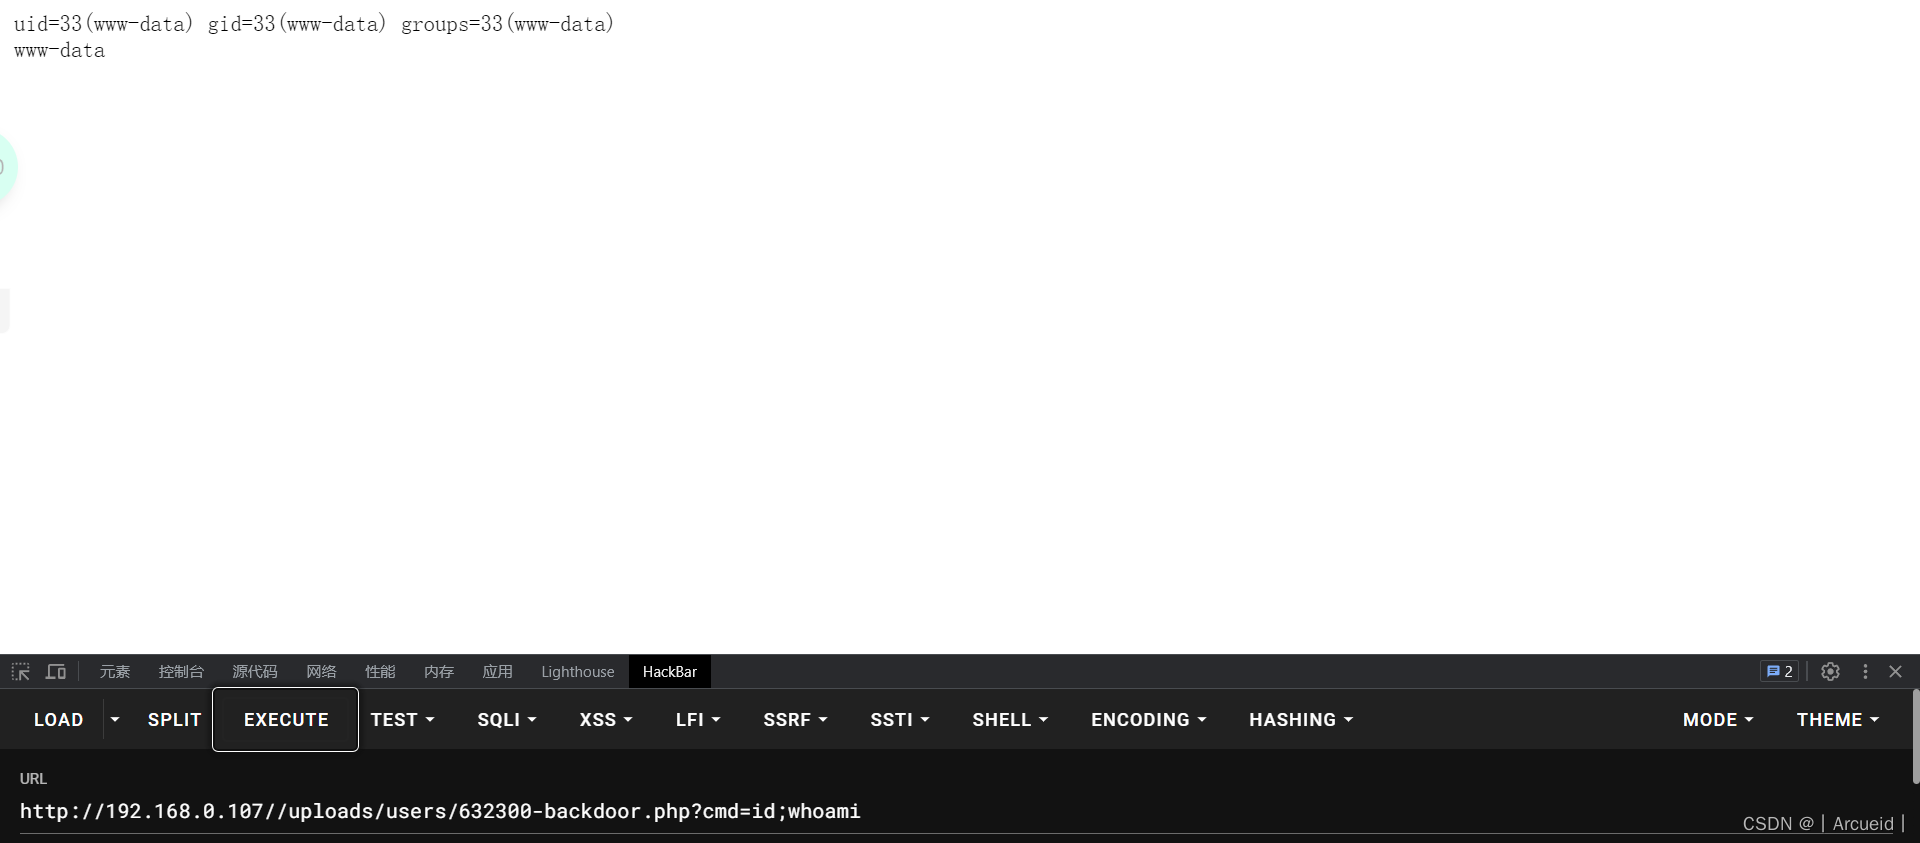This screenshot has height=843, width=1920.
Task: Click the SPLIT button
Action: pyautogui.click(x=174, y=720)
